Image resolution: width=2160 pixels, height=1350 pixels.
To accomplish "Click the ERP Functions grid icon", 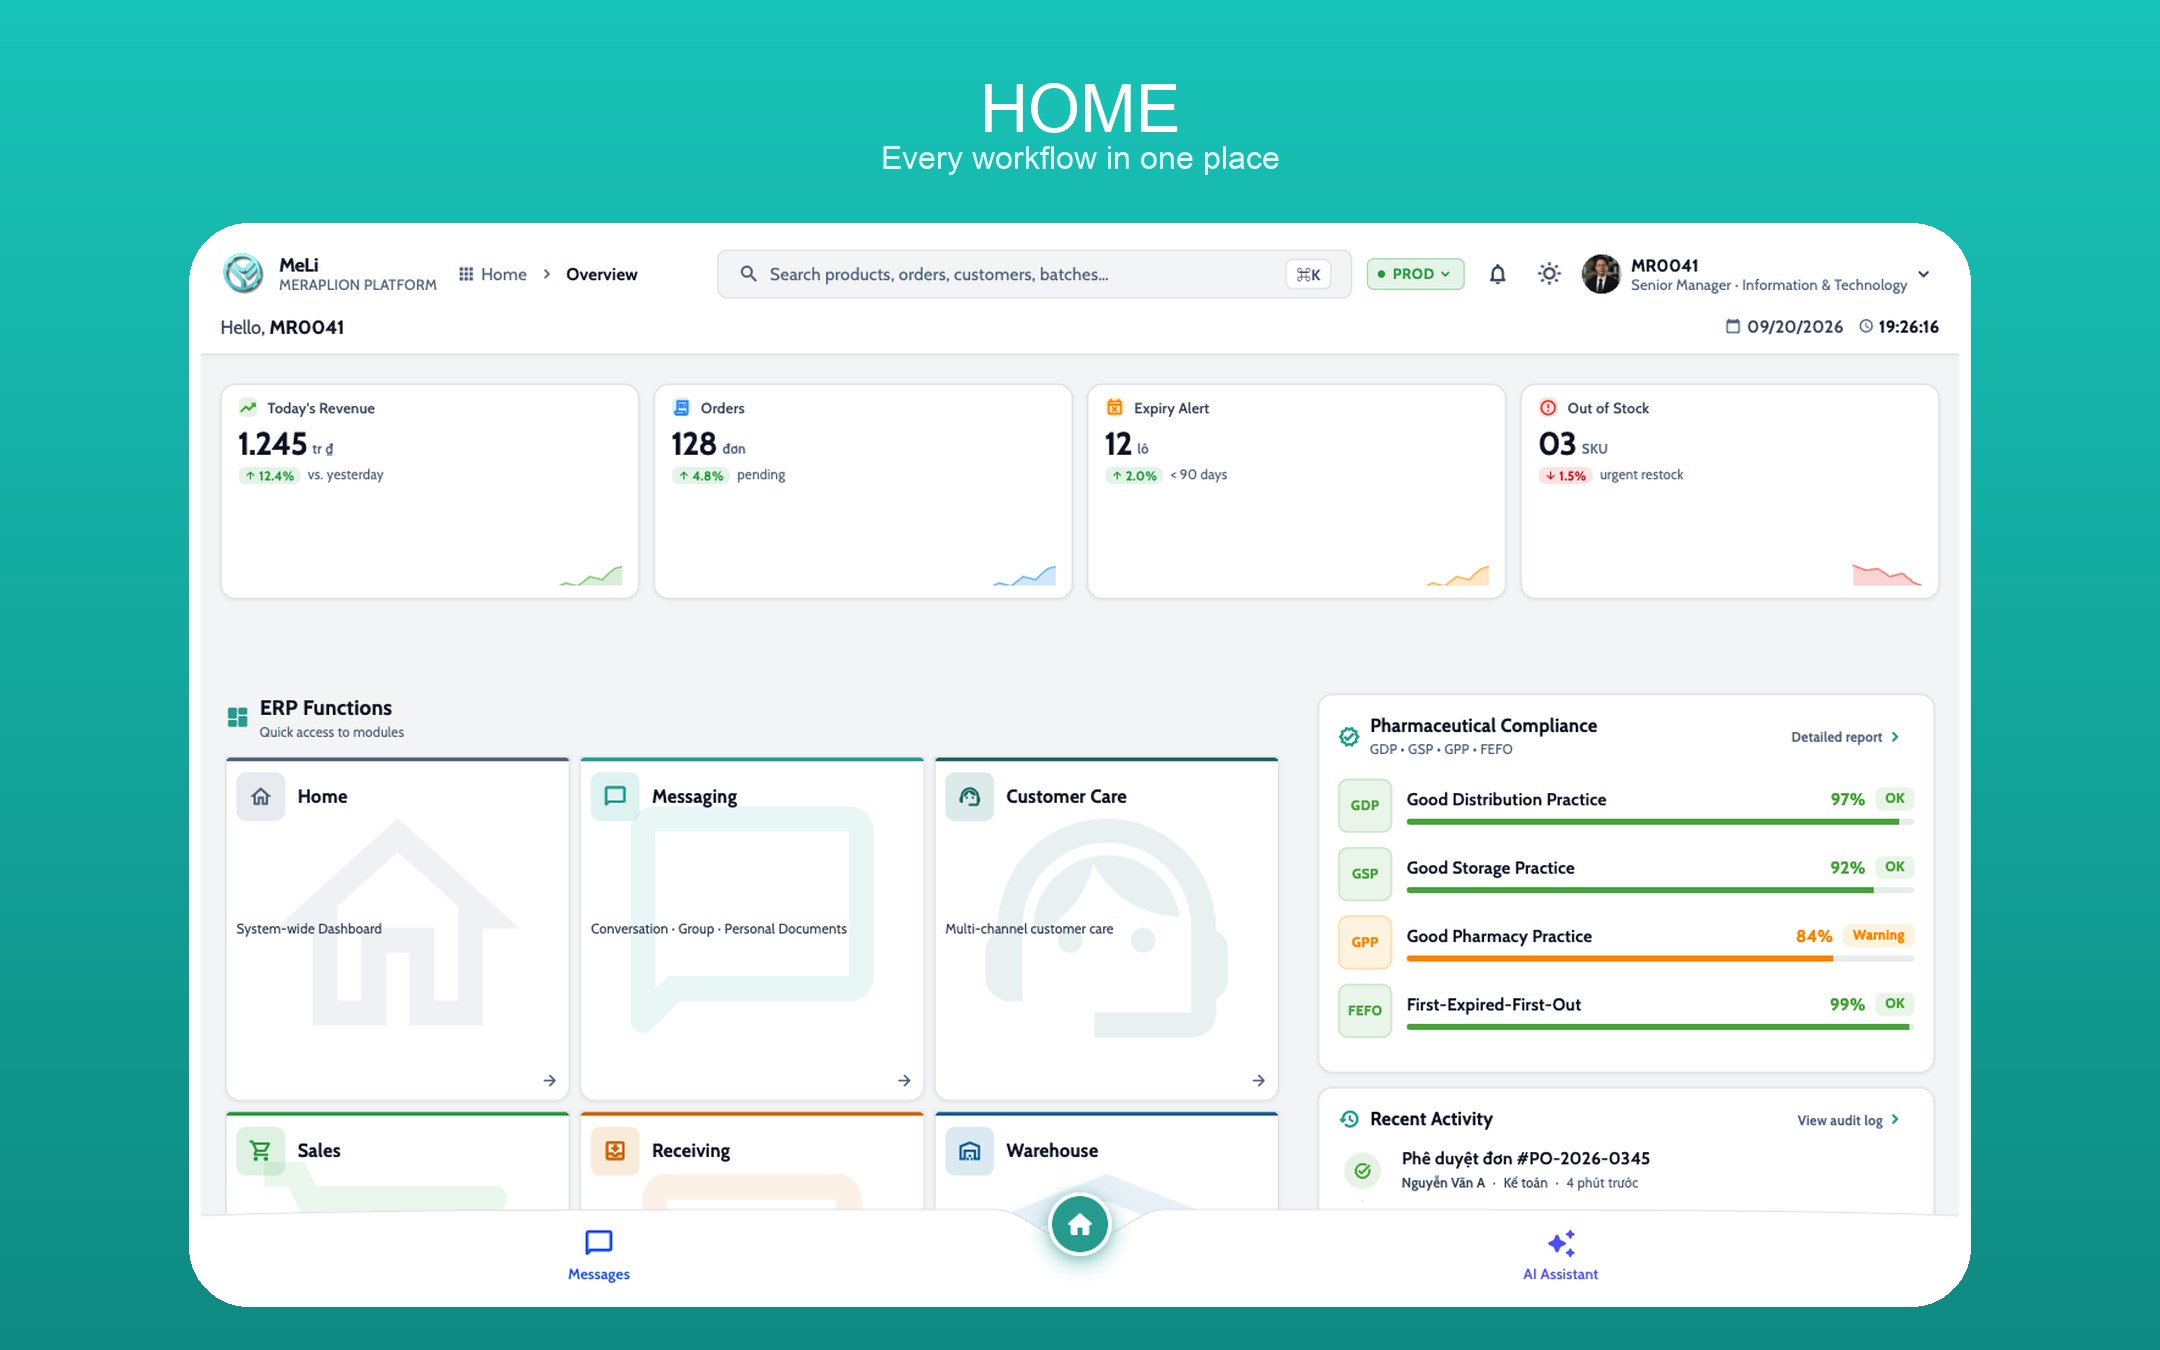I will pos(237,717).
